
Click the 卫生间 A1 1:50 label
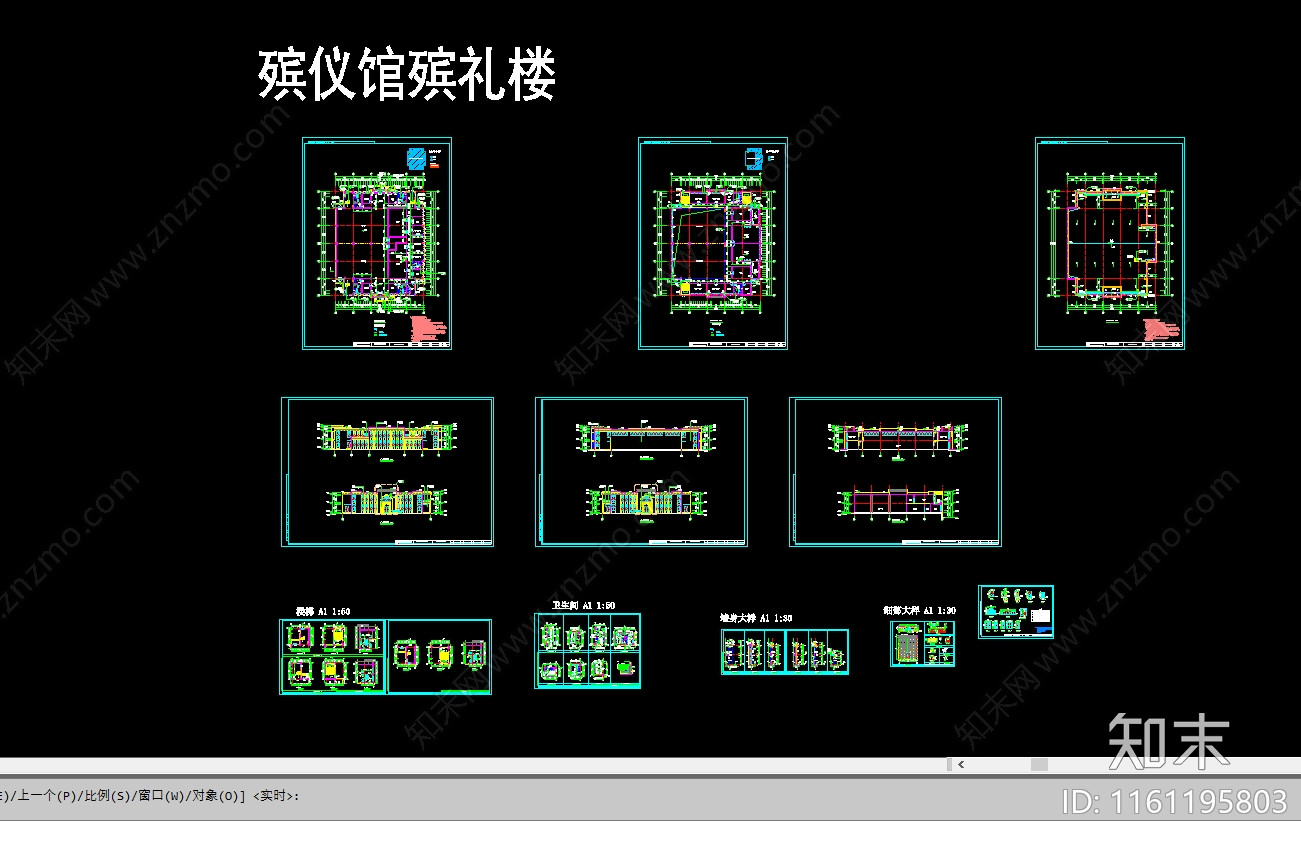point(584,606)
